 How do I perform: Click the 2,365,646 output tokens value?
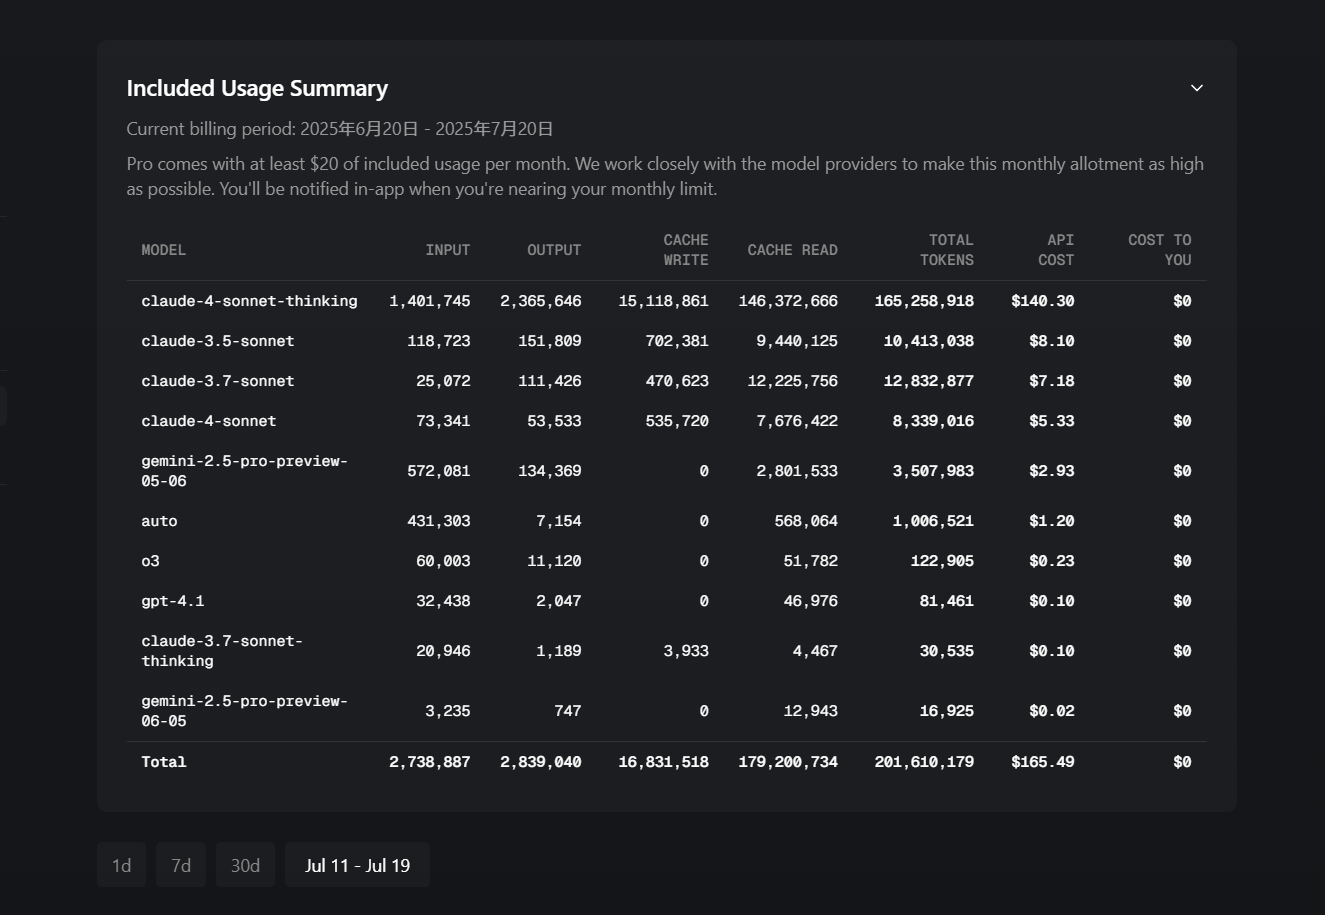(541, 301)
